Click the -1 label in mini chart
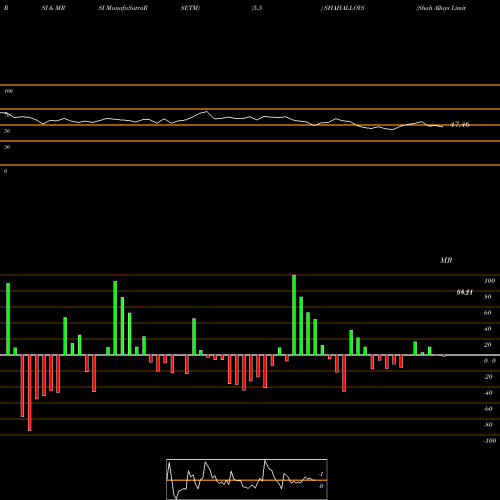This screenshot has width=500, height=500. pyautogui.click(x=321, y=474)
